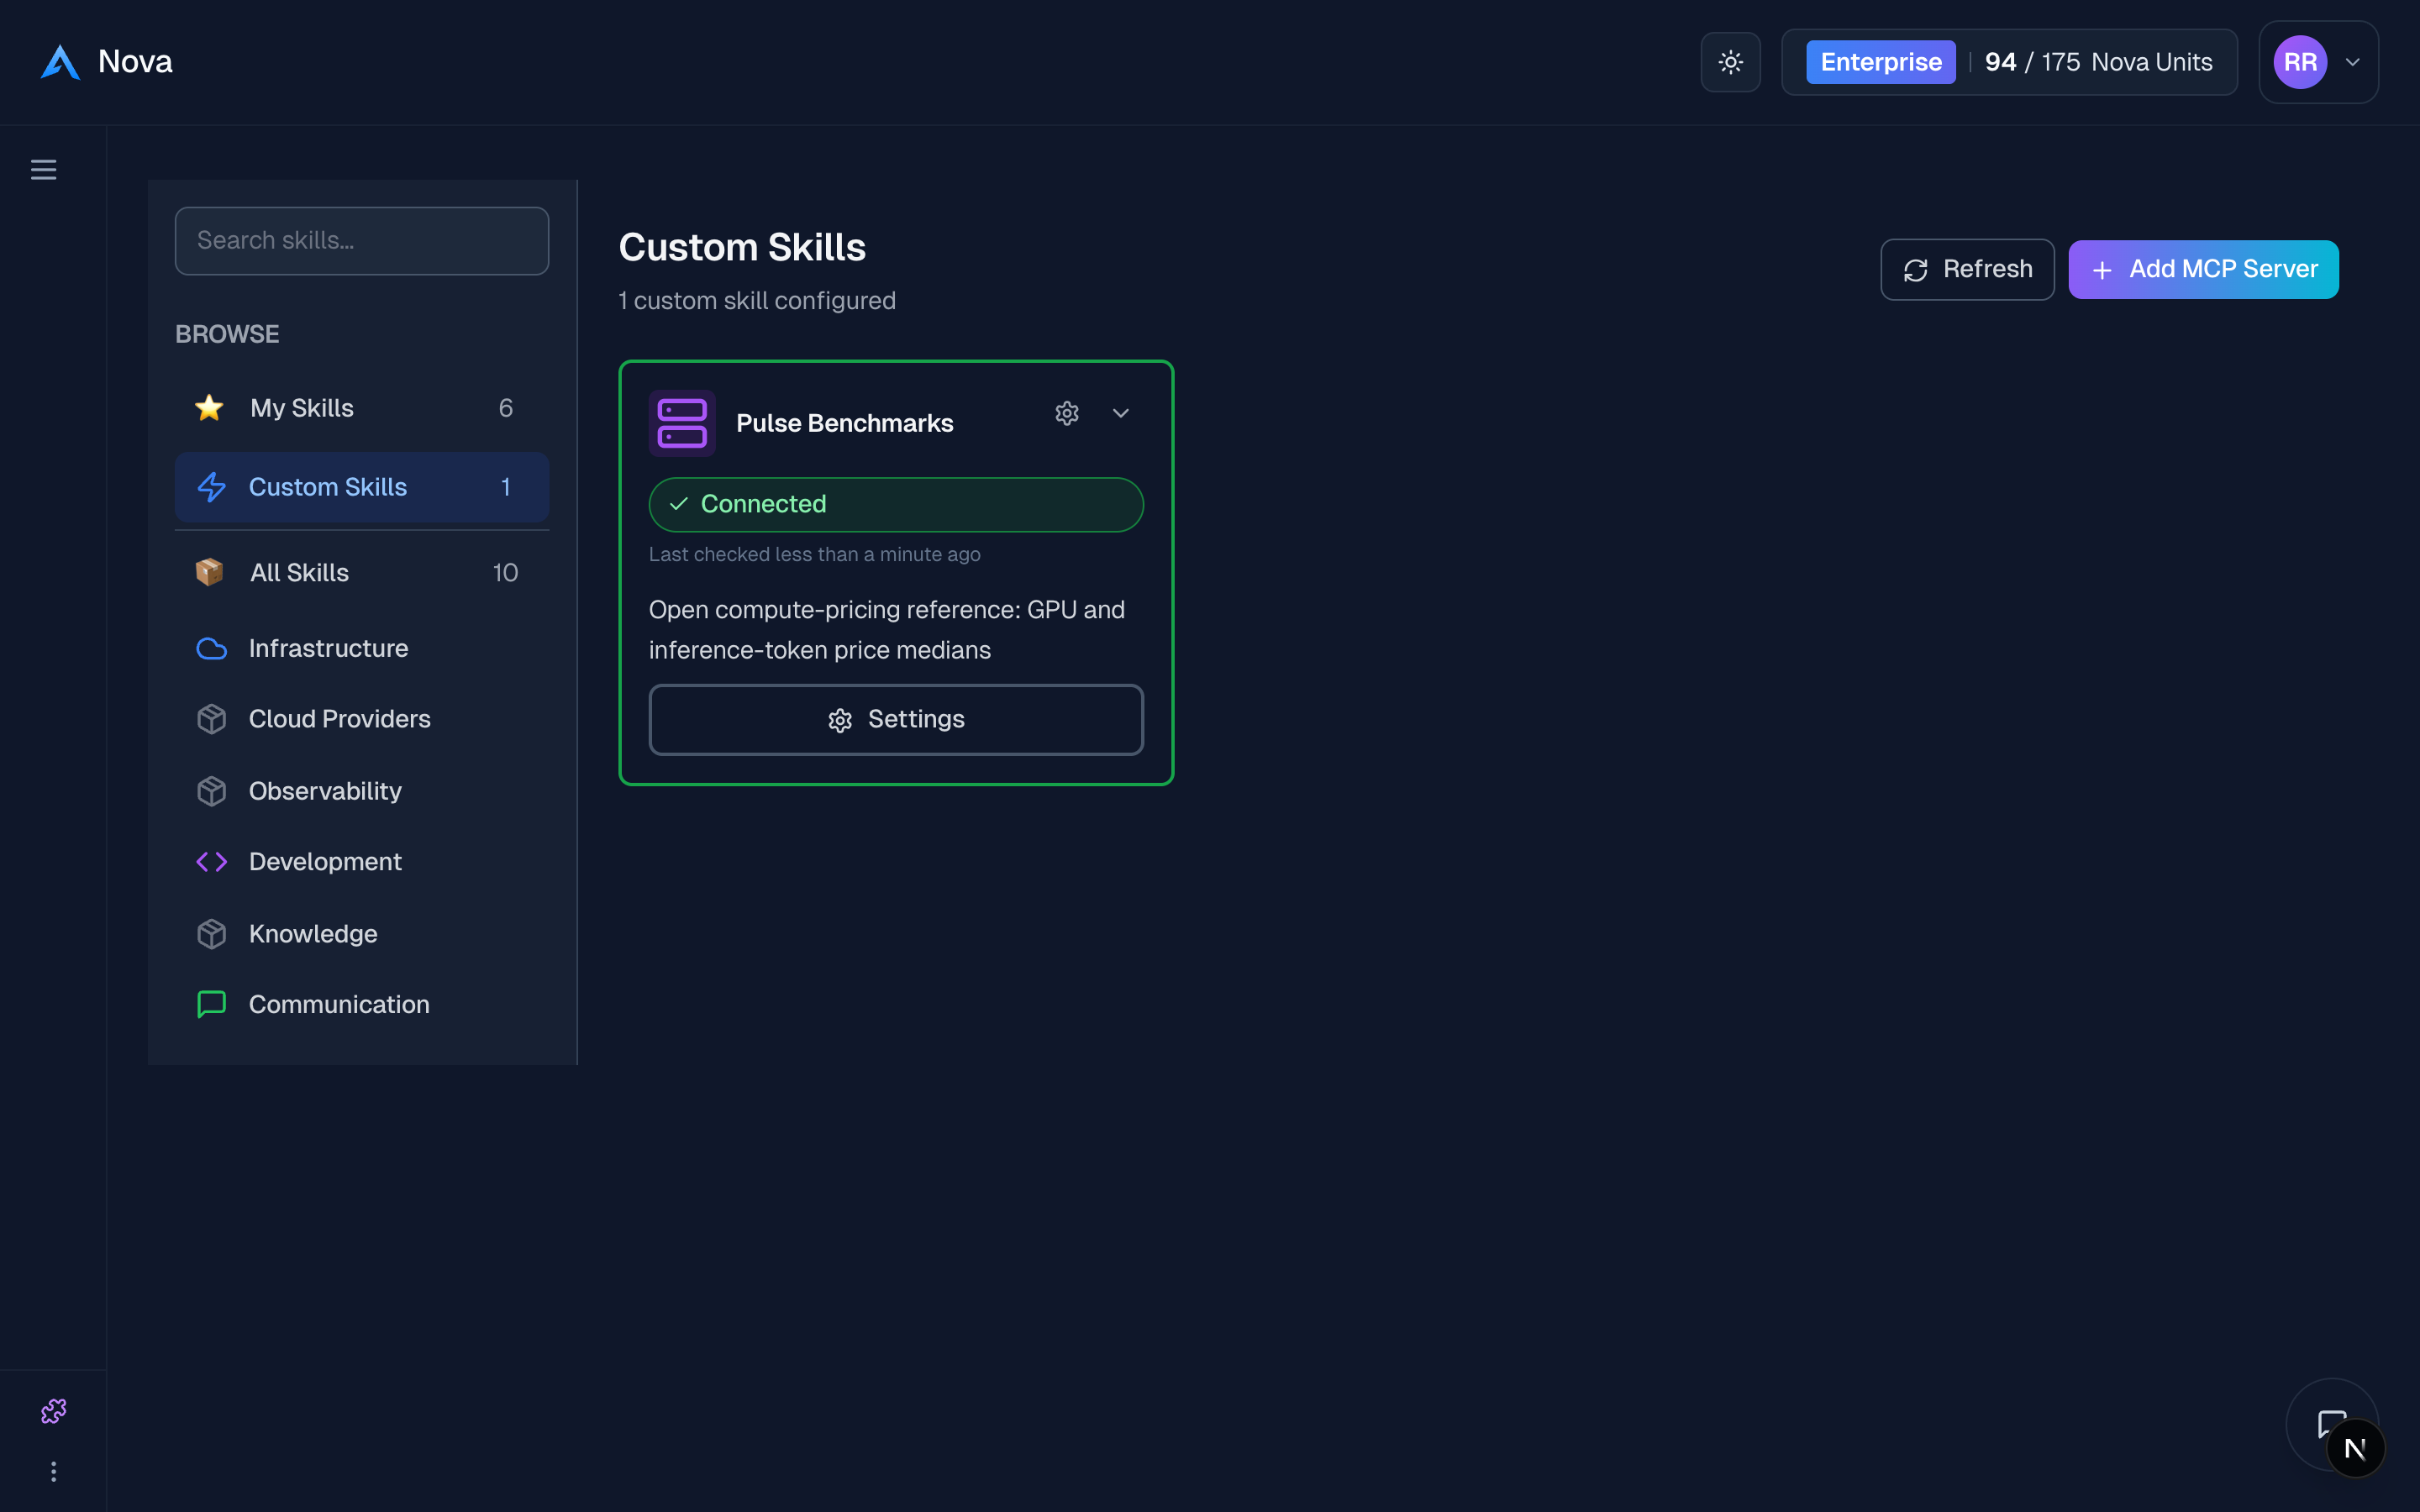Image resolution: width=2420 pixels, height=1512 pixels.
Task: Open the Knowledge category
Action: coord(362,934)
